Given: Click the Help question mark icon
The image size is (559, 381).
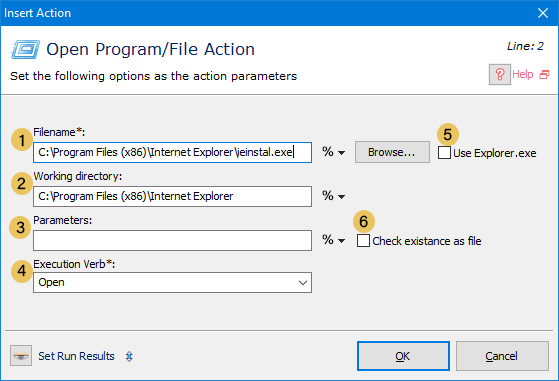Looking at the screenshot, I should click(x=499, y=74).
